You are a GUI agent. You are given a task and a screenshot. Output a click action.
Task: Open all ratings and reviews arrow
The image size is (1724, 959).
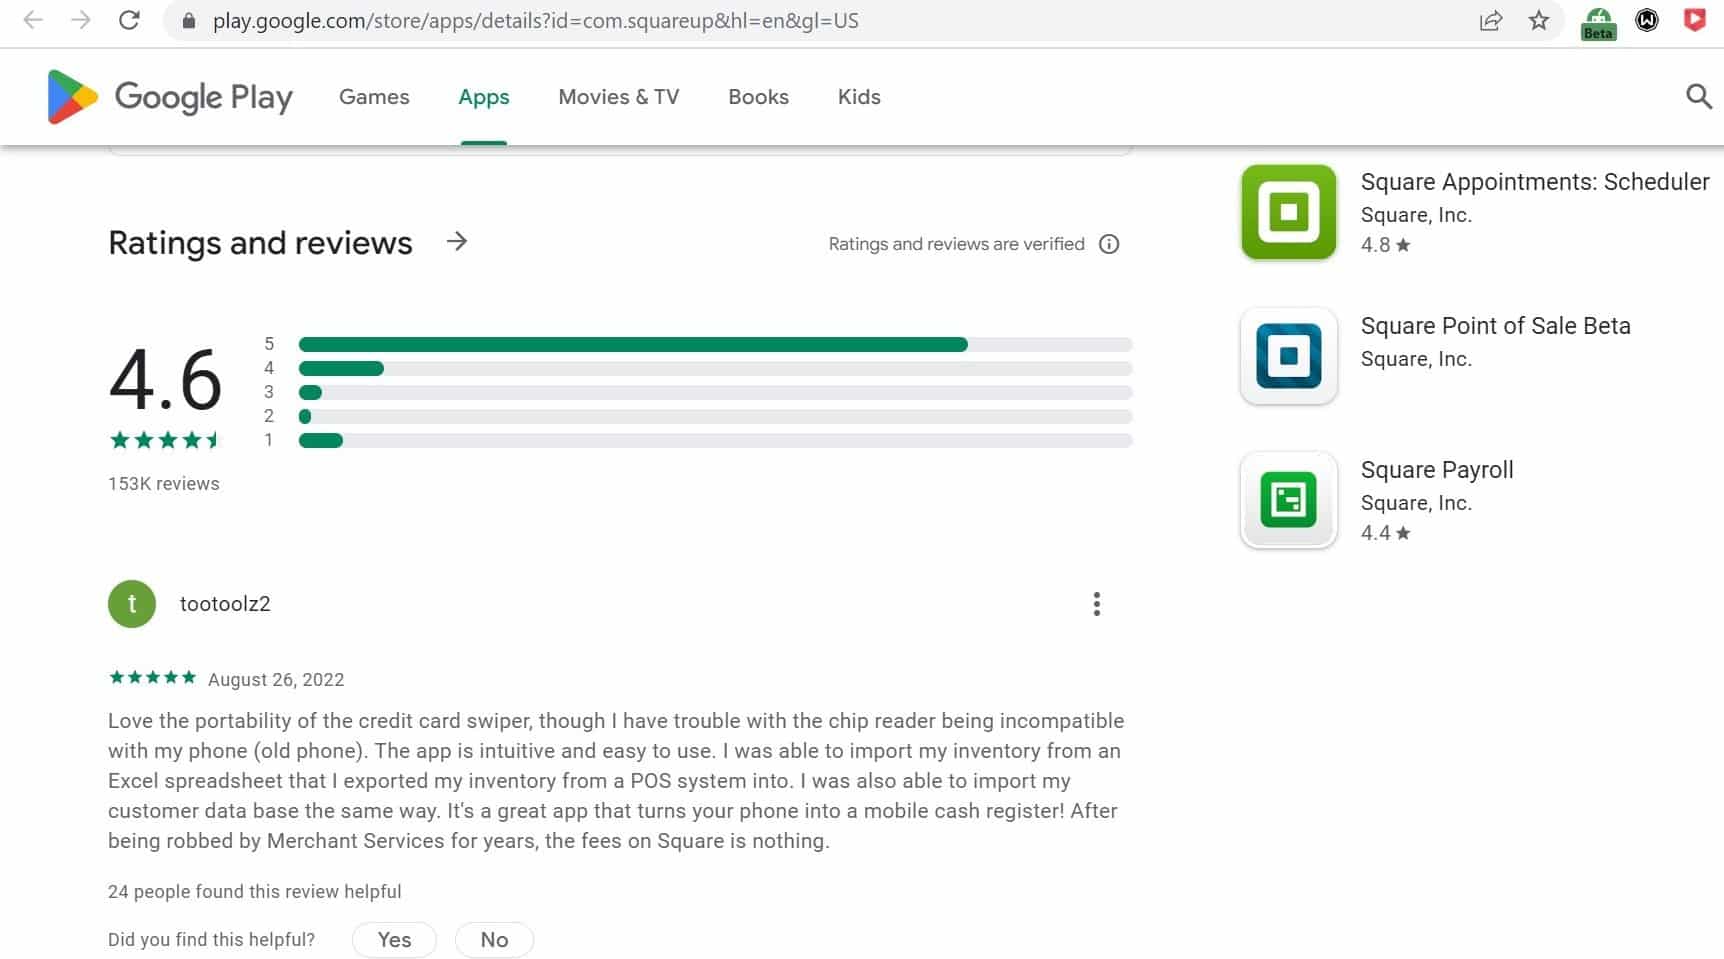coord(457,242)
